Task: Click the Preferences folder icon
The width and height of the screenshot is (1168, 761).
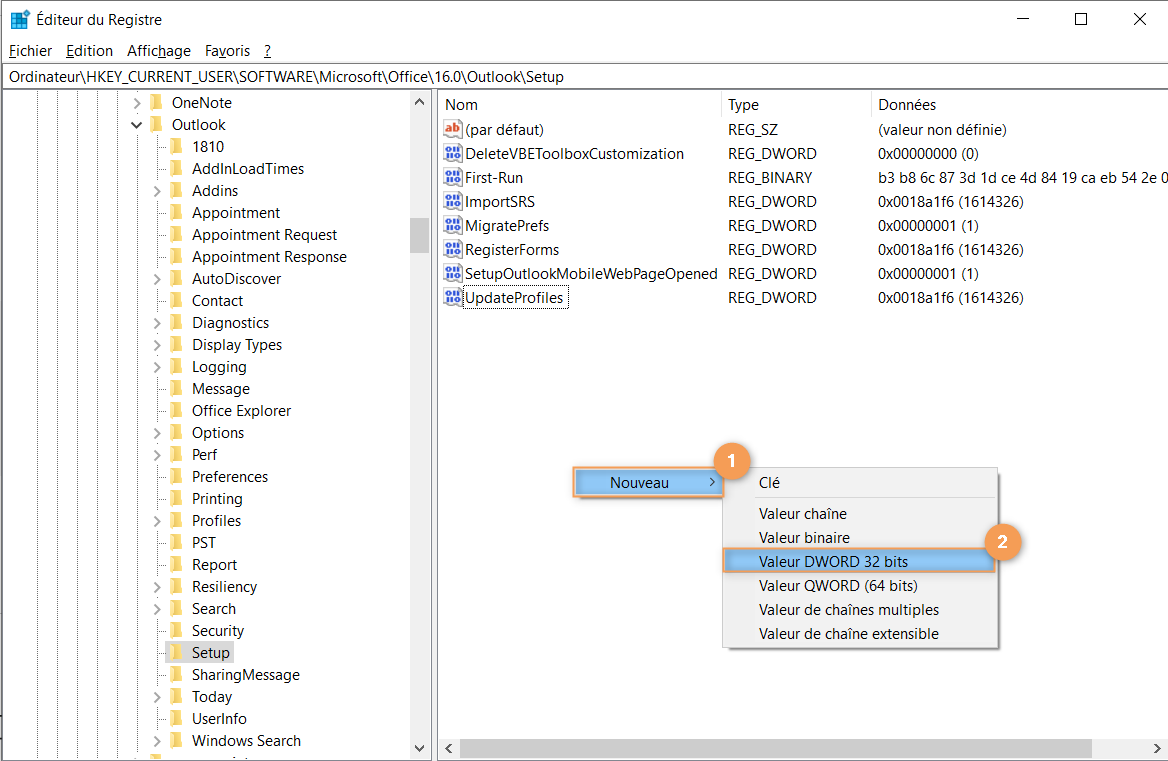Action: tap(177, 476)
